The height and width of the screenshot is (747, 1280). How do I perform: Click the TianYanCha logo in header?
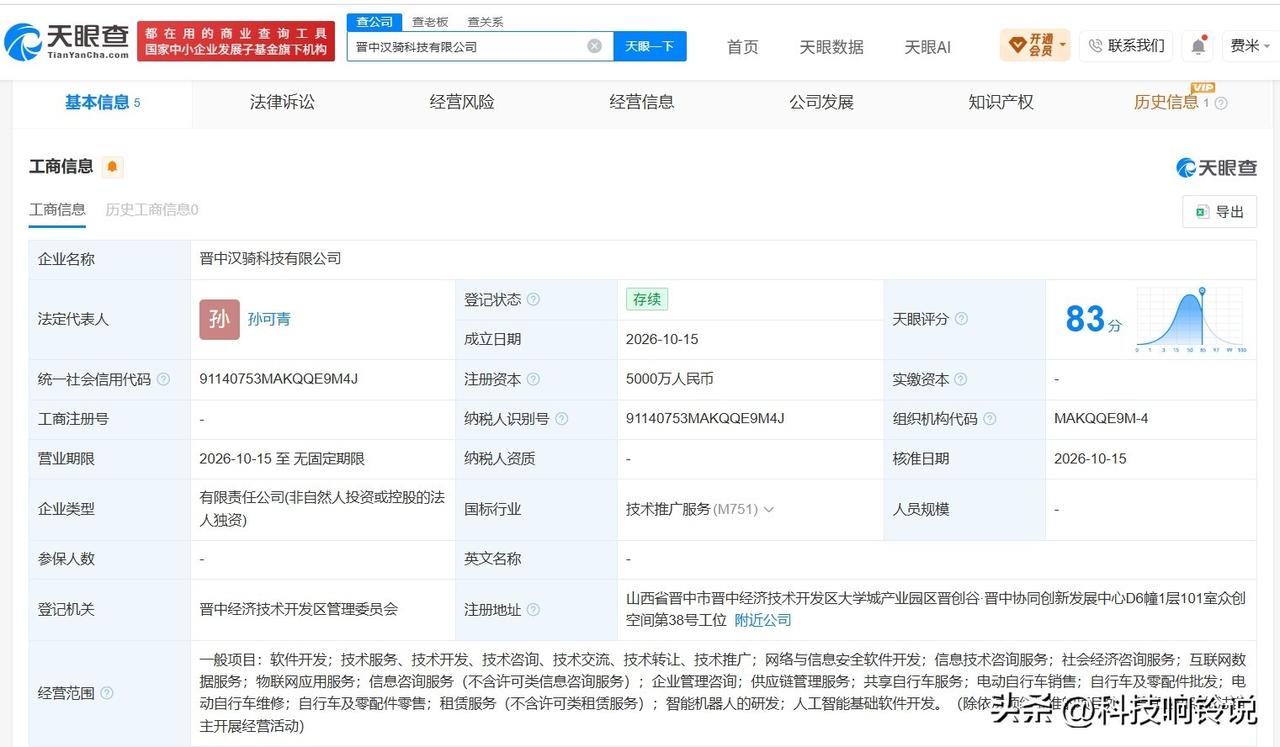pyautogui.click(x=67, y=42)
